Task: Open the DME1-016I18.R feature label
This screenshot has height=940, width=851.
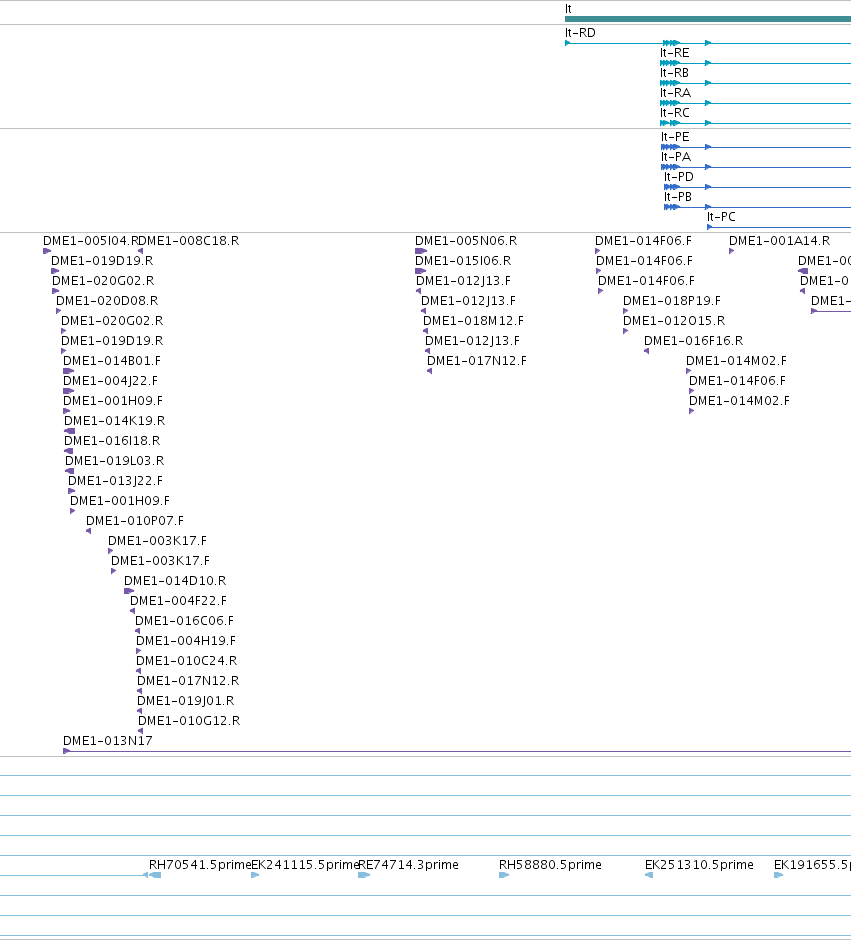Action: pyautogui.click(x=112, y=441)
